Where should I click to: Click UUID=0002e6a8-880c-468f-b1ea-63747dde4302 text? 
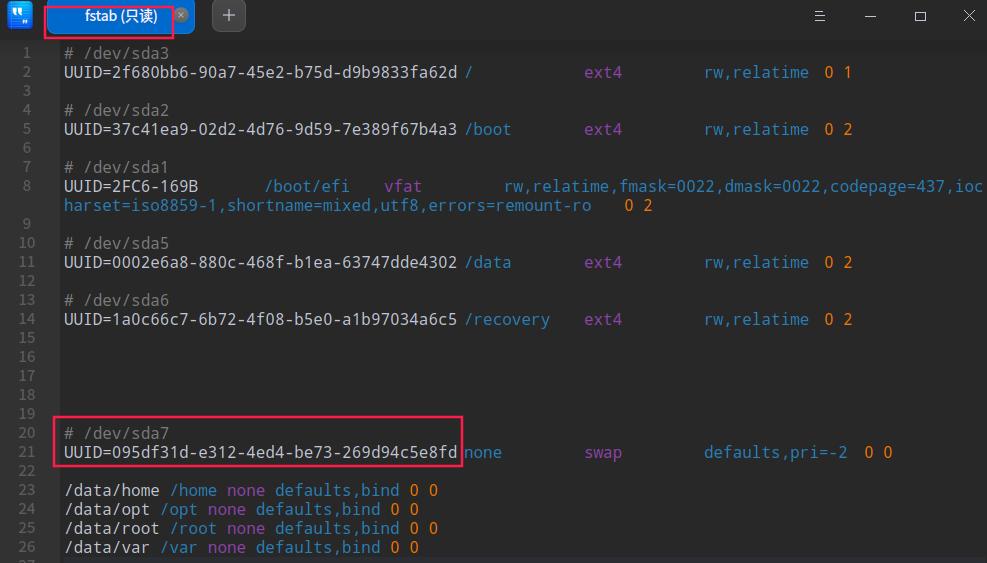(261, 262)
